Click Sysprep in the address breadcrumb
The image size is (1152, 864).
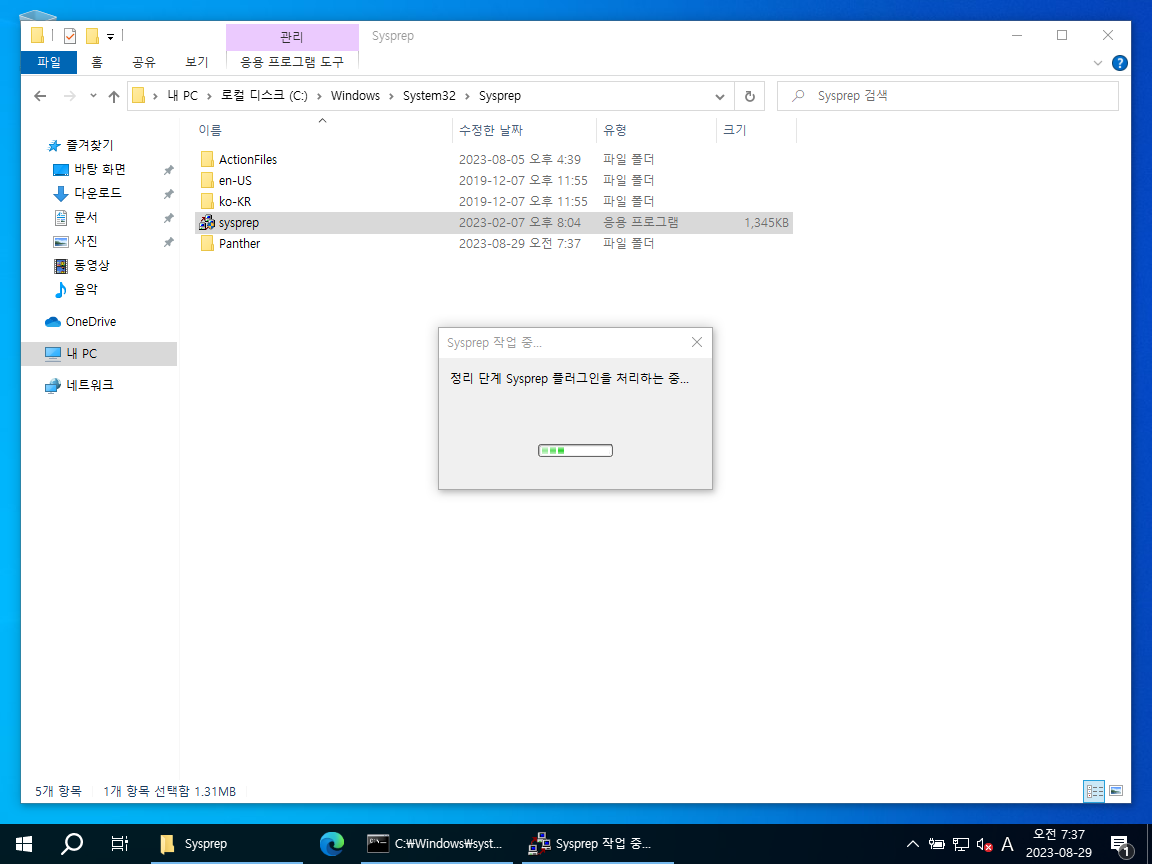[x=500, y=96]
